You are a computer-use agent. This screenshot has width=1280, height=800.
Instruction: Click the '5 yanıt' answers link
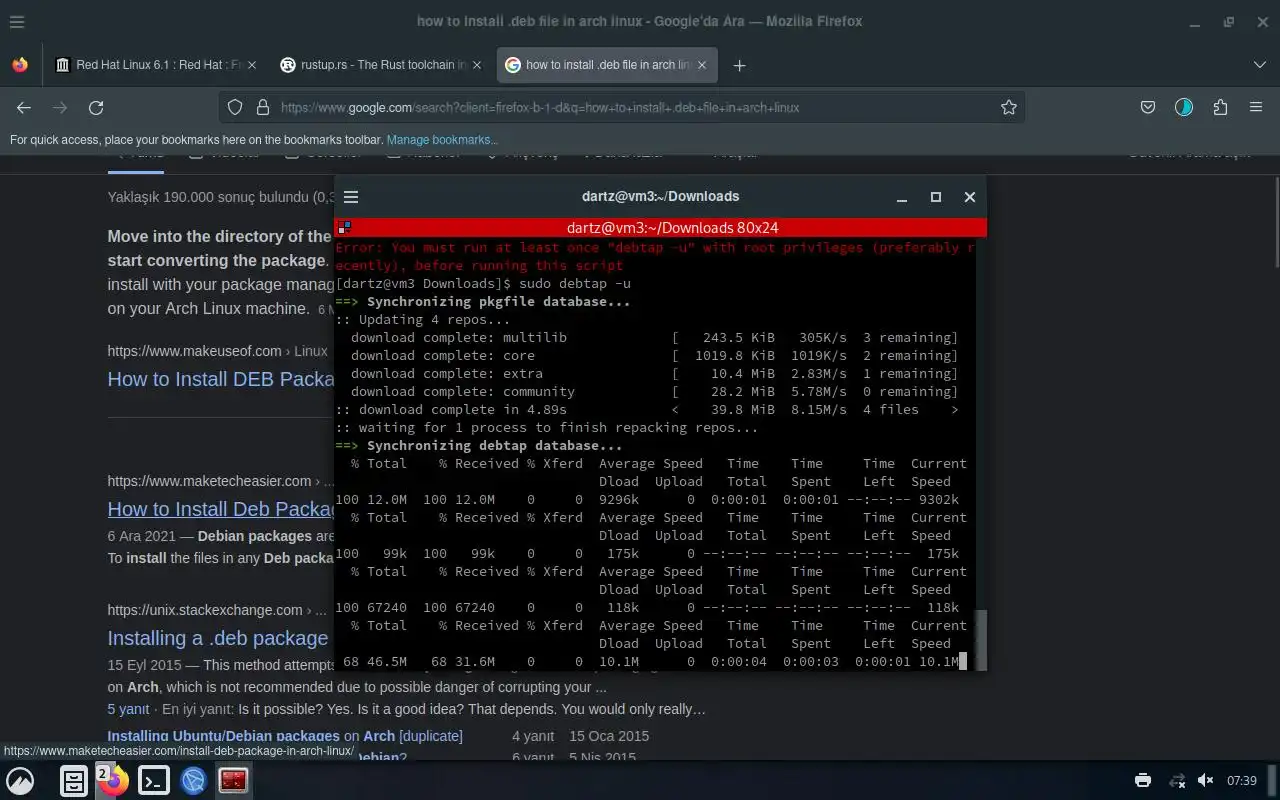coord(128,709)
